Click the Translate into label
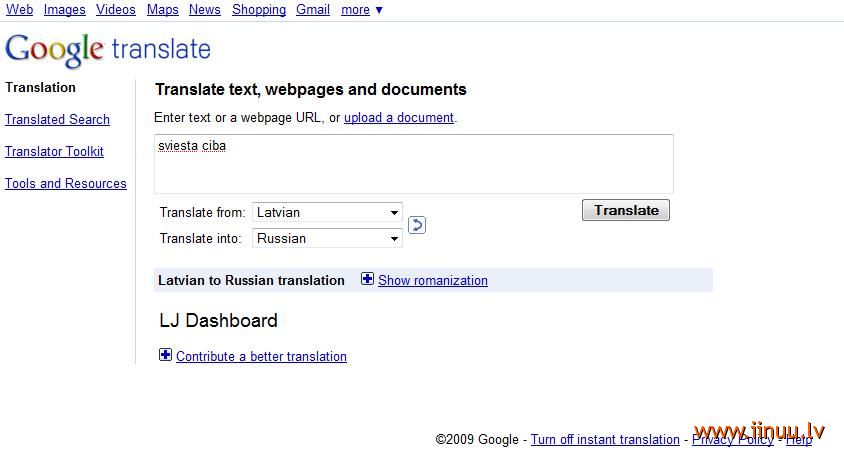 pos(200,238)
